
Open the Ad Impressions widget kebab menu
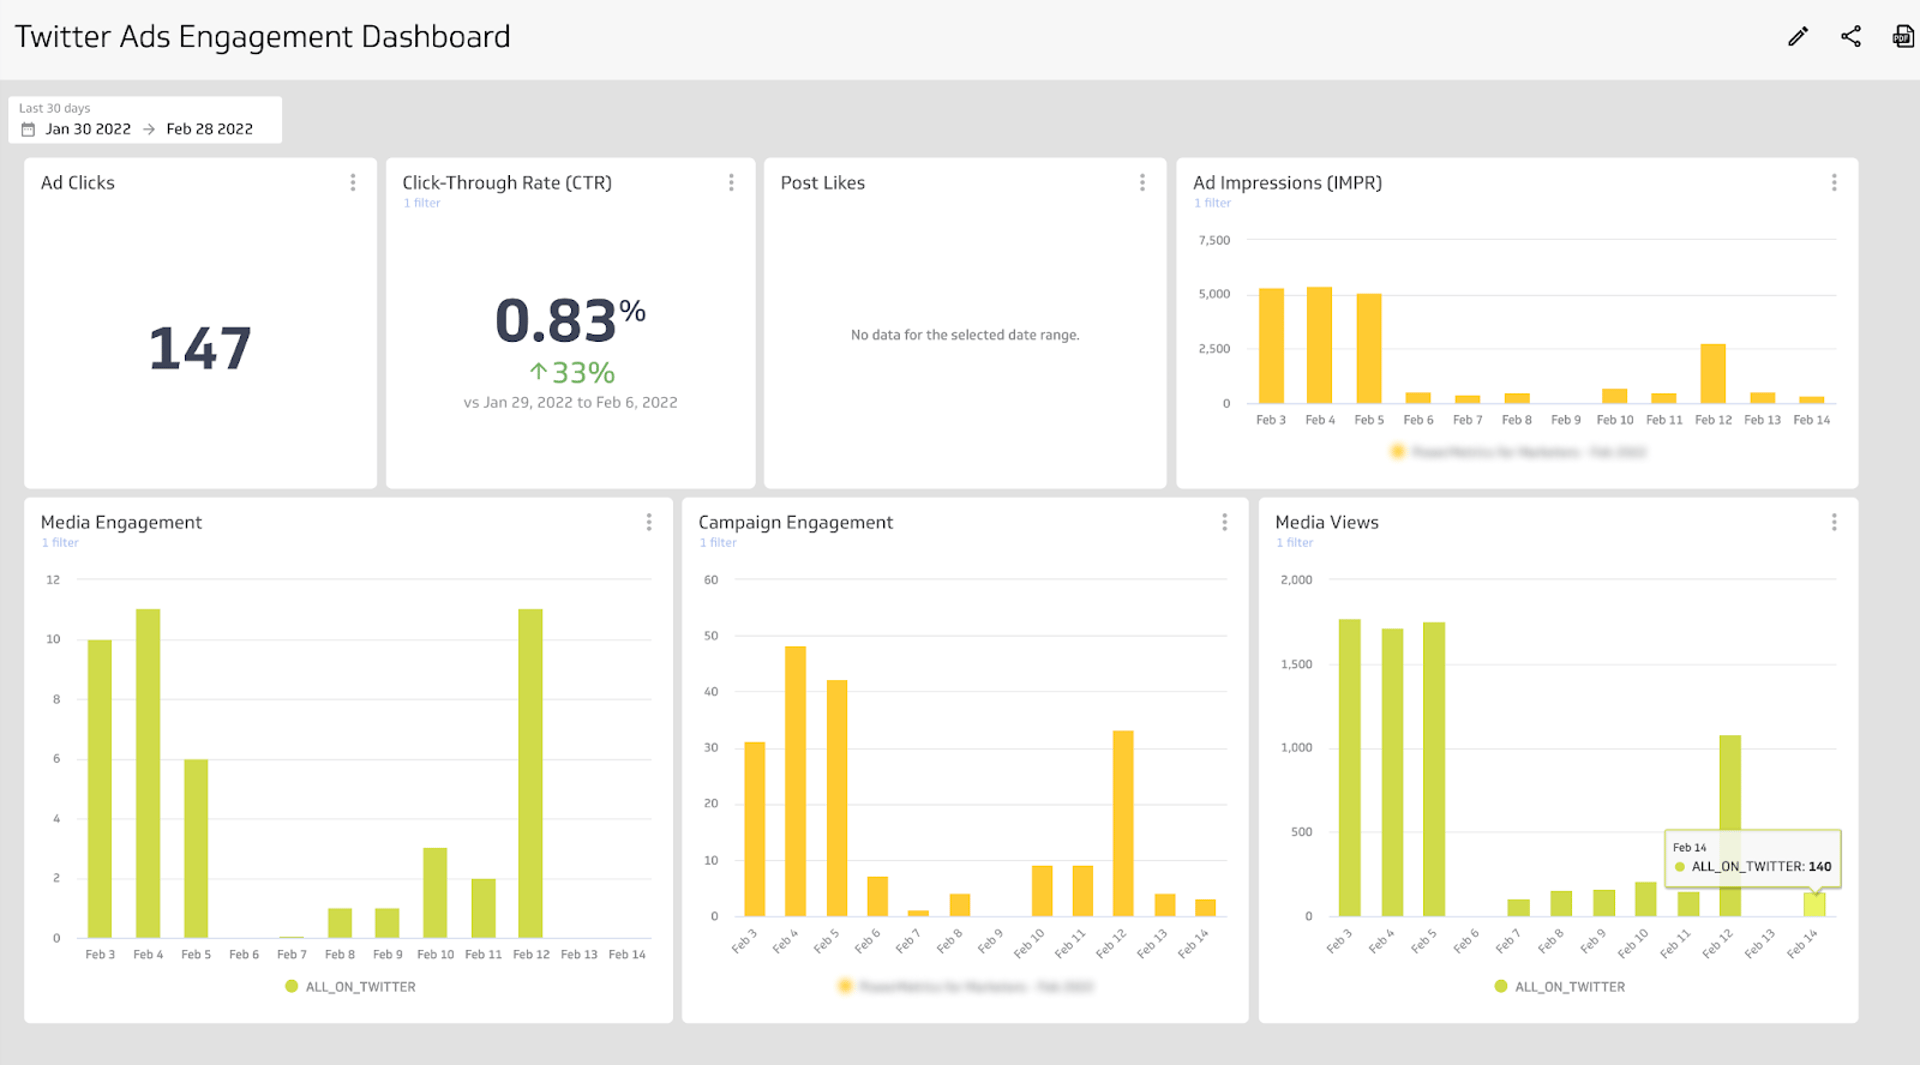(1834, 182)
